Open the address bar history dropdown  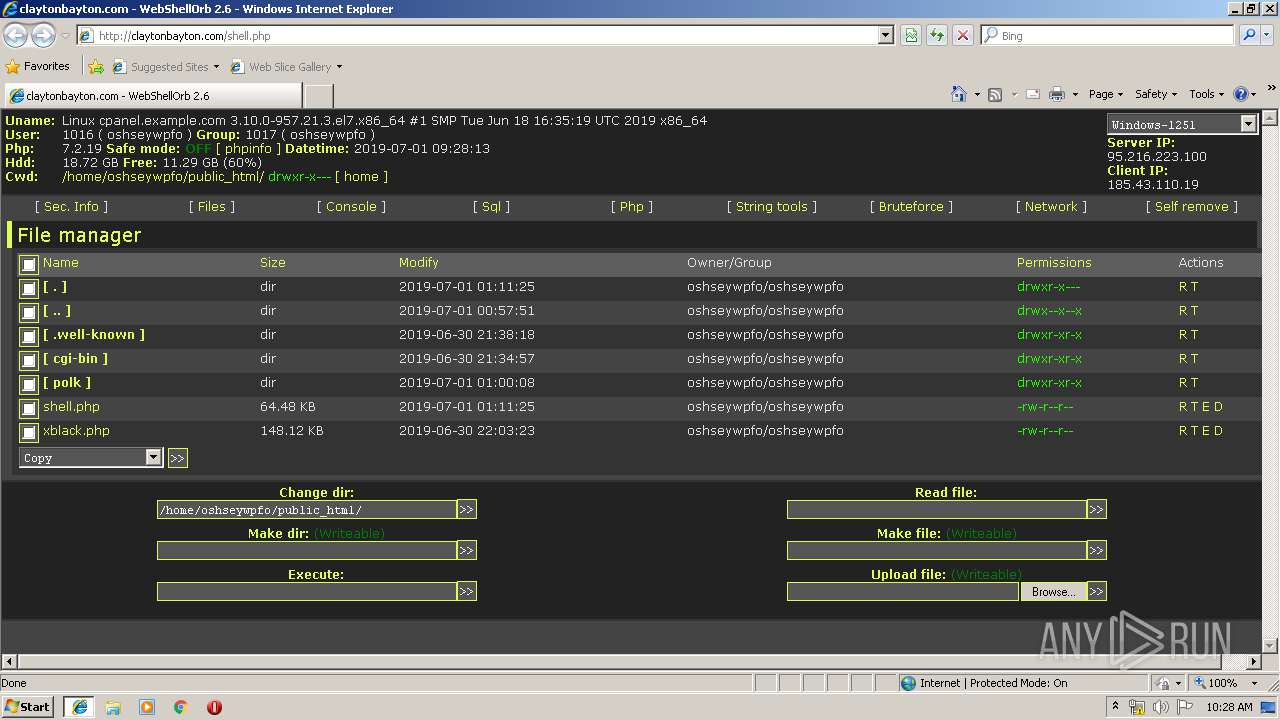[886, 35]
